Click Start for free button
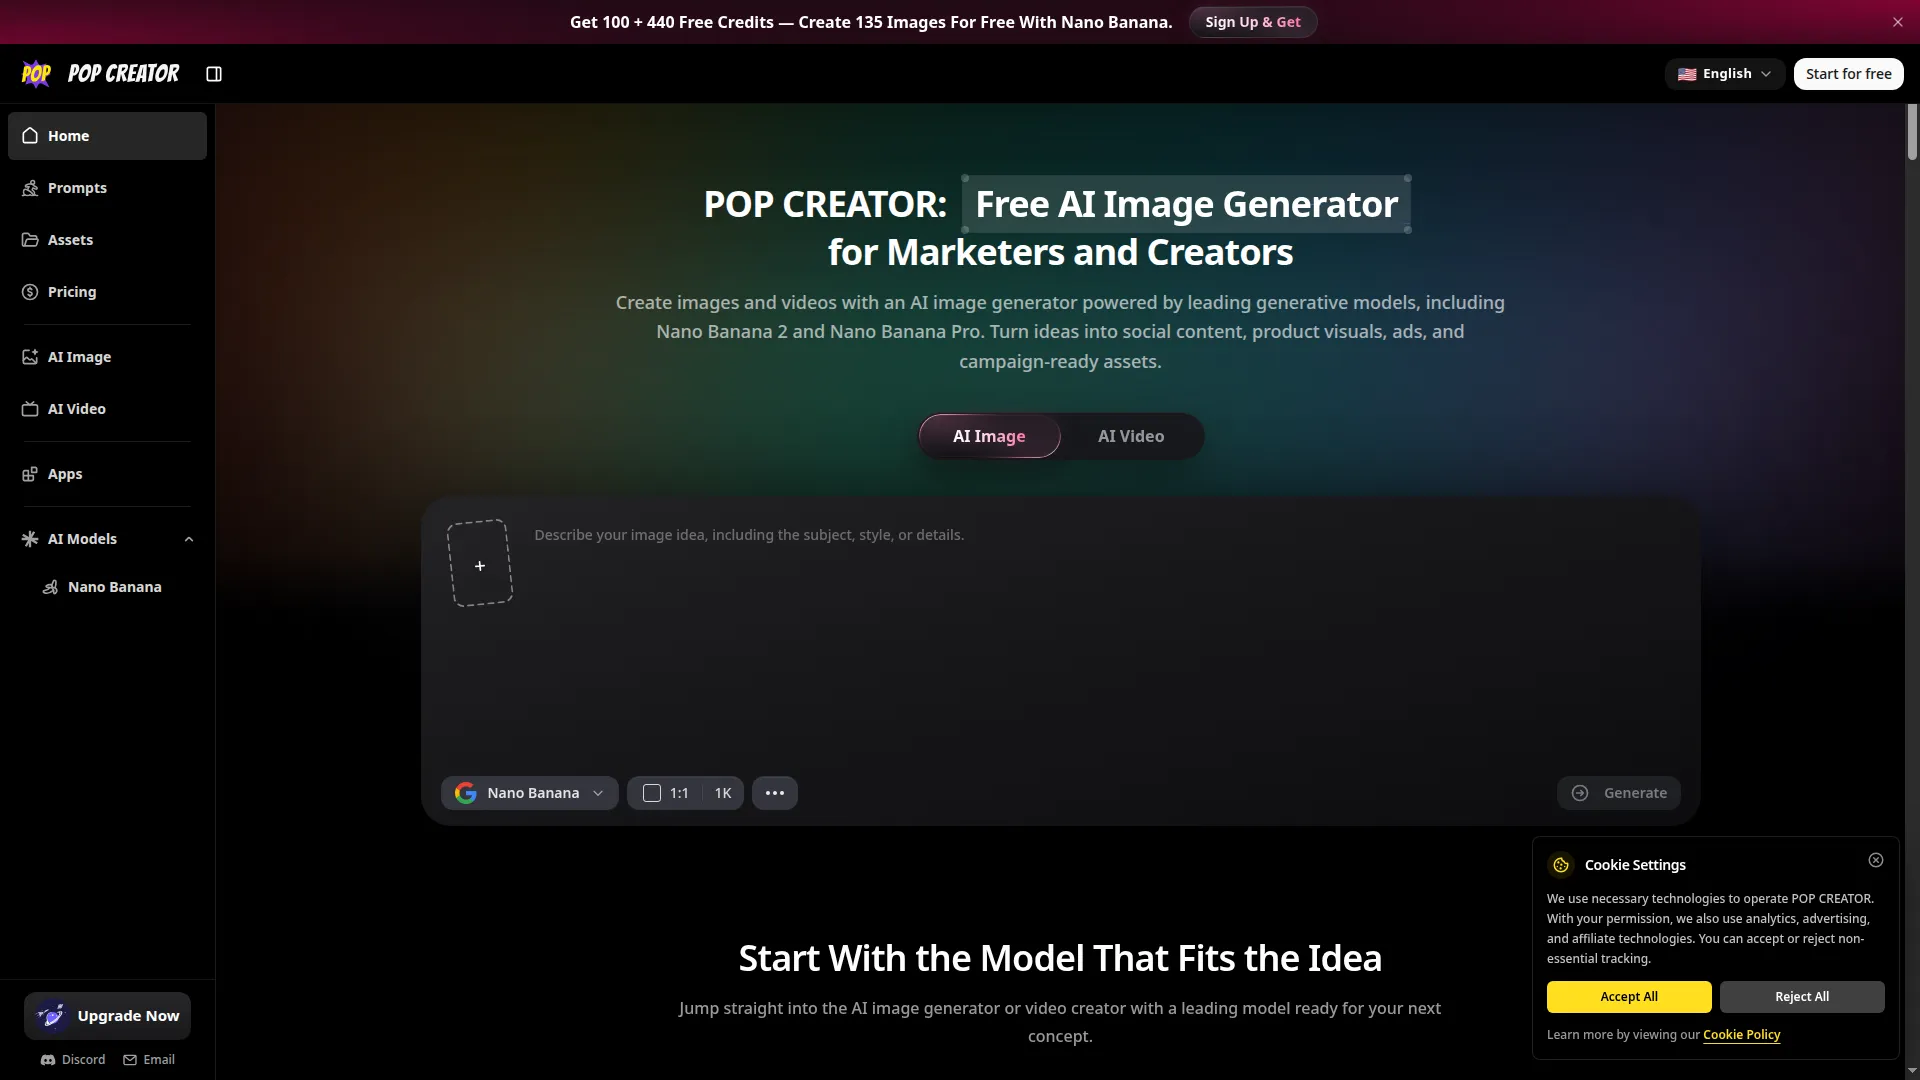Image resolution: width=1920 pixels, height=1080 pixels. [x=1848, y=74]
